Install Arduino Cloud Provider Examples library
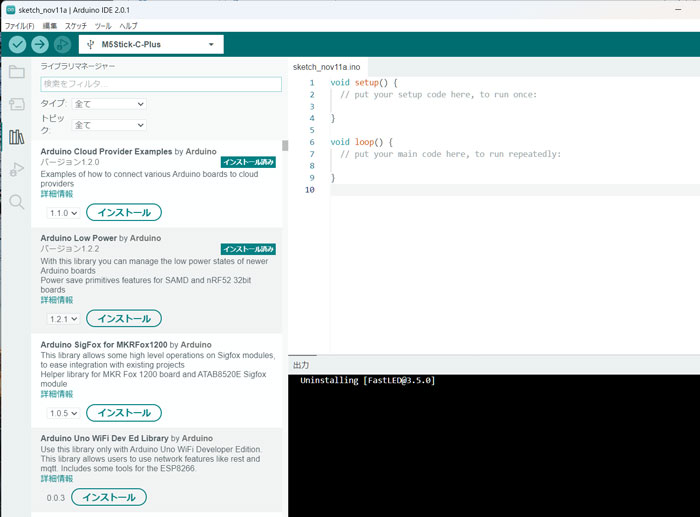The image size is (700, 517). [x=124, y=213]
